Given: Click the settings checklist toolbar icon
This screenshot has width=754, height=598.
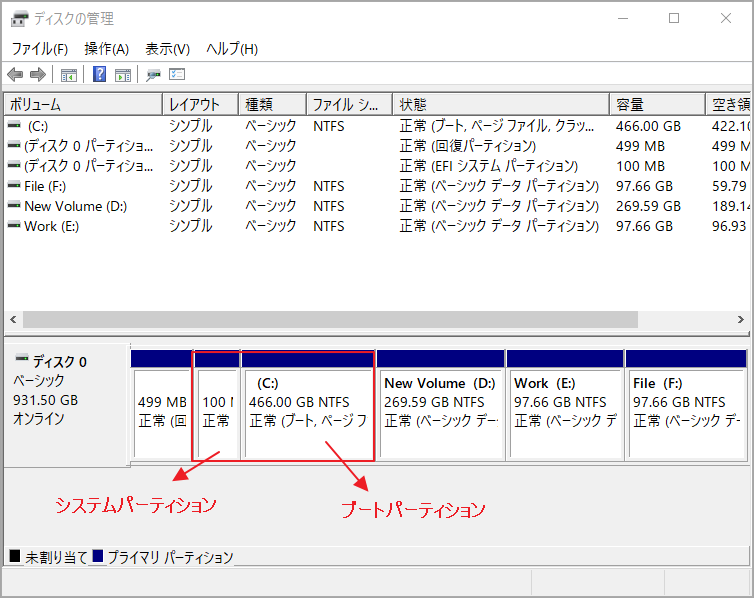Looking at the screenshot, I should (177, 74).
